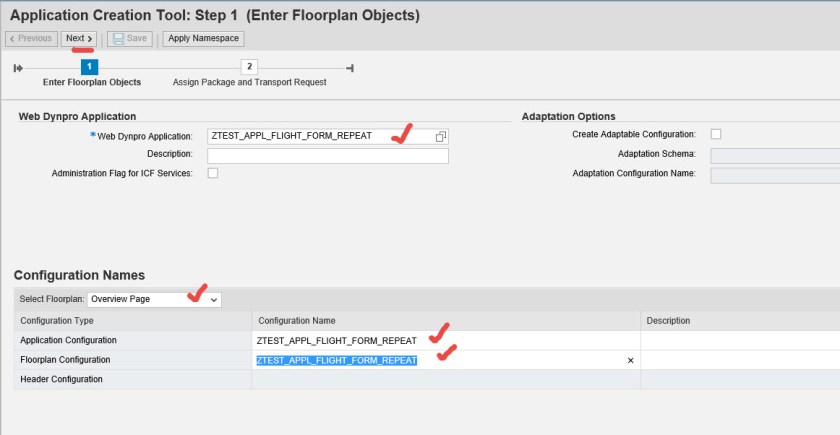Click the roadmap start marker icon
840x435 pixels.
(x=18, y=68)
